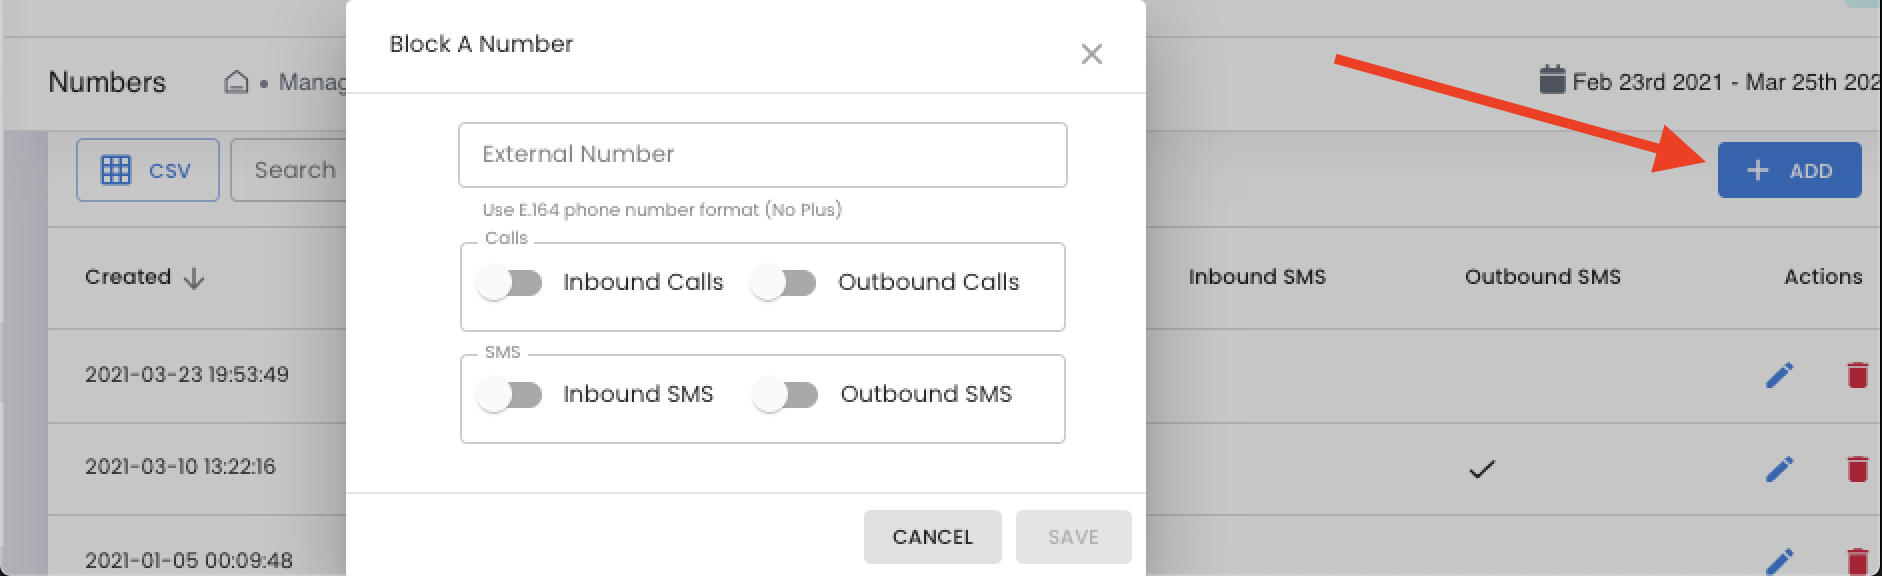Turn on Inbound SMS switch
1882x576 pixels.
click(510, 395)
